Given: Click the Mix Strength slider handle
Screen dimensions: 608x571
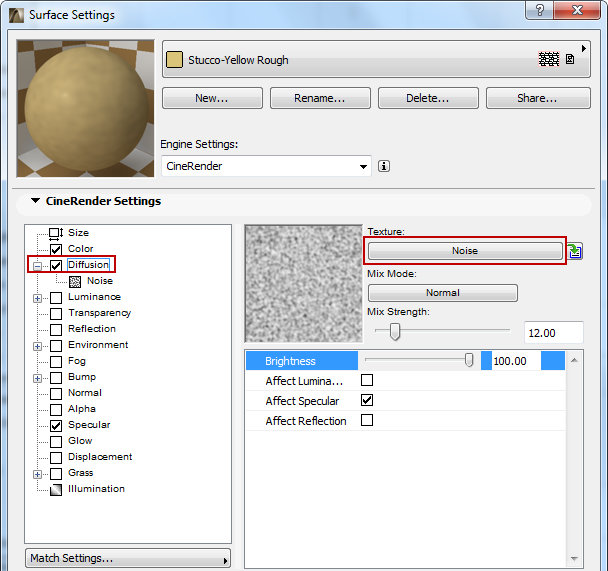Looking at the screenshot, I should coord(395,331).
